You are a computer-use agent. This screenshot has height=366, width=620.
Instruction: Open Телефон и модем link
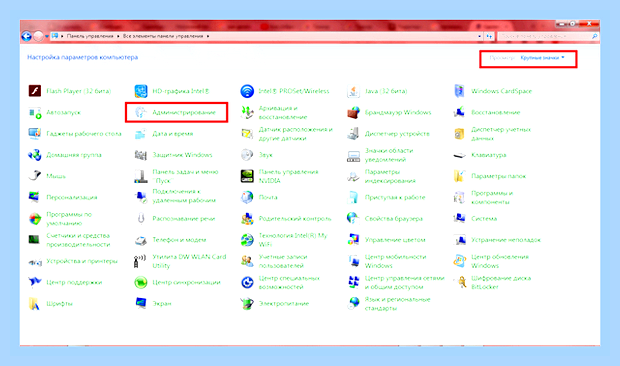[179, 240]
